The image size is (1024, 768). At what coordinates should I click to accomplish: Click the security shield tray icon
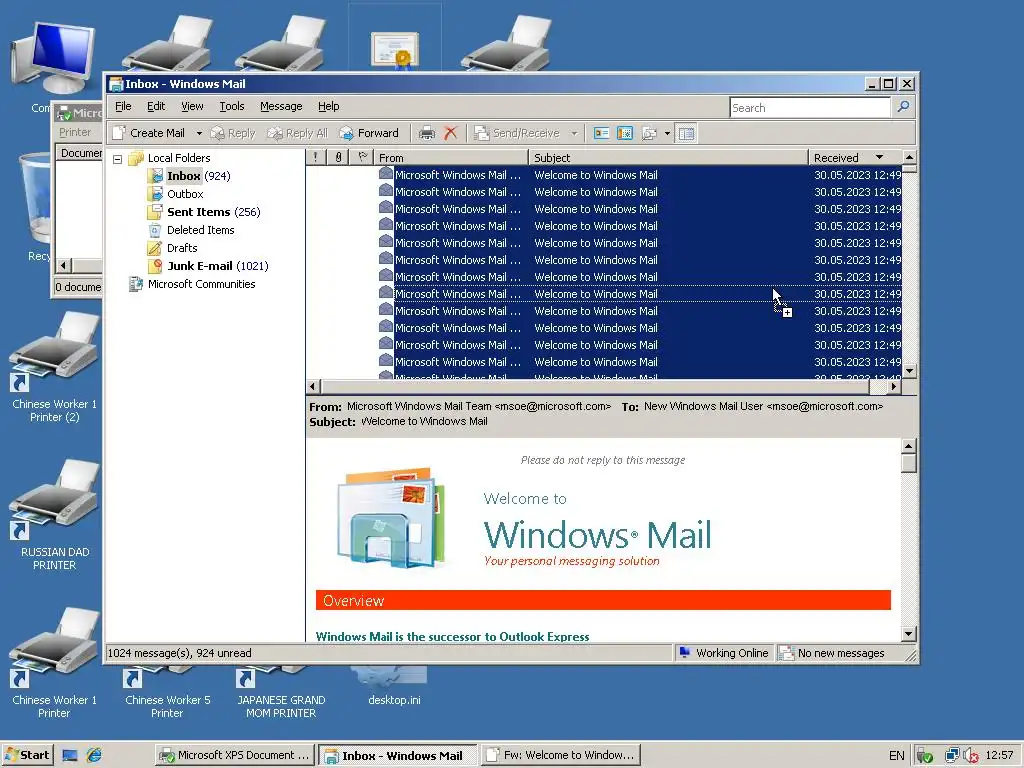pyautogui.click(x=925, y=756)
